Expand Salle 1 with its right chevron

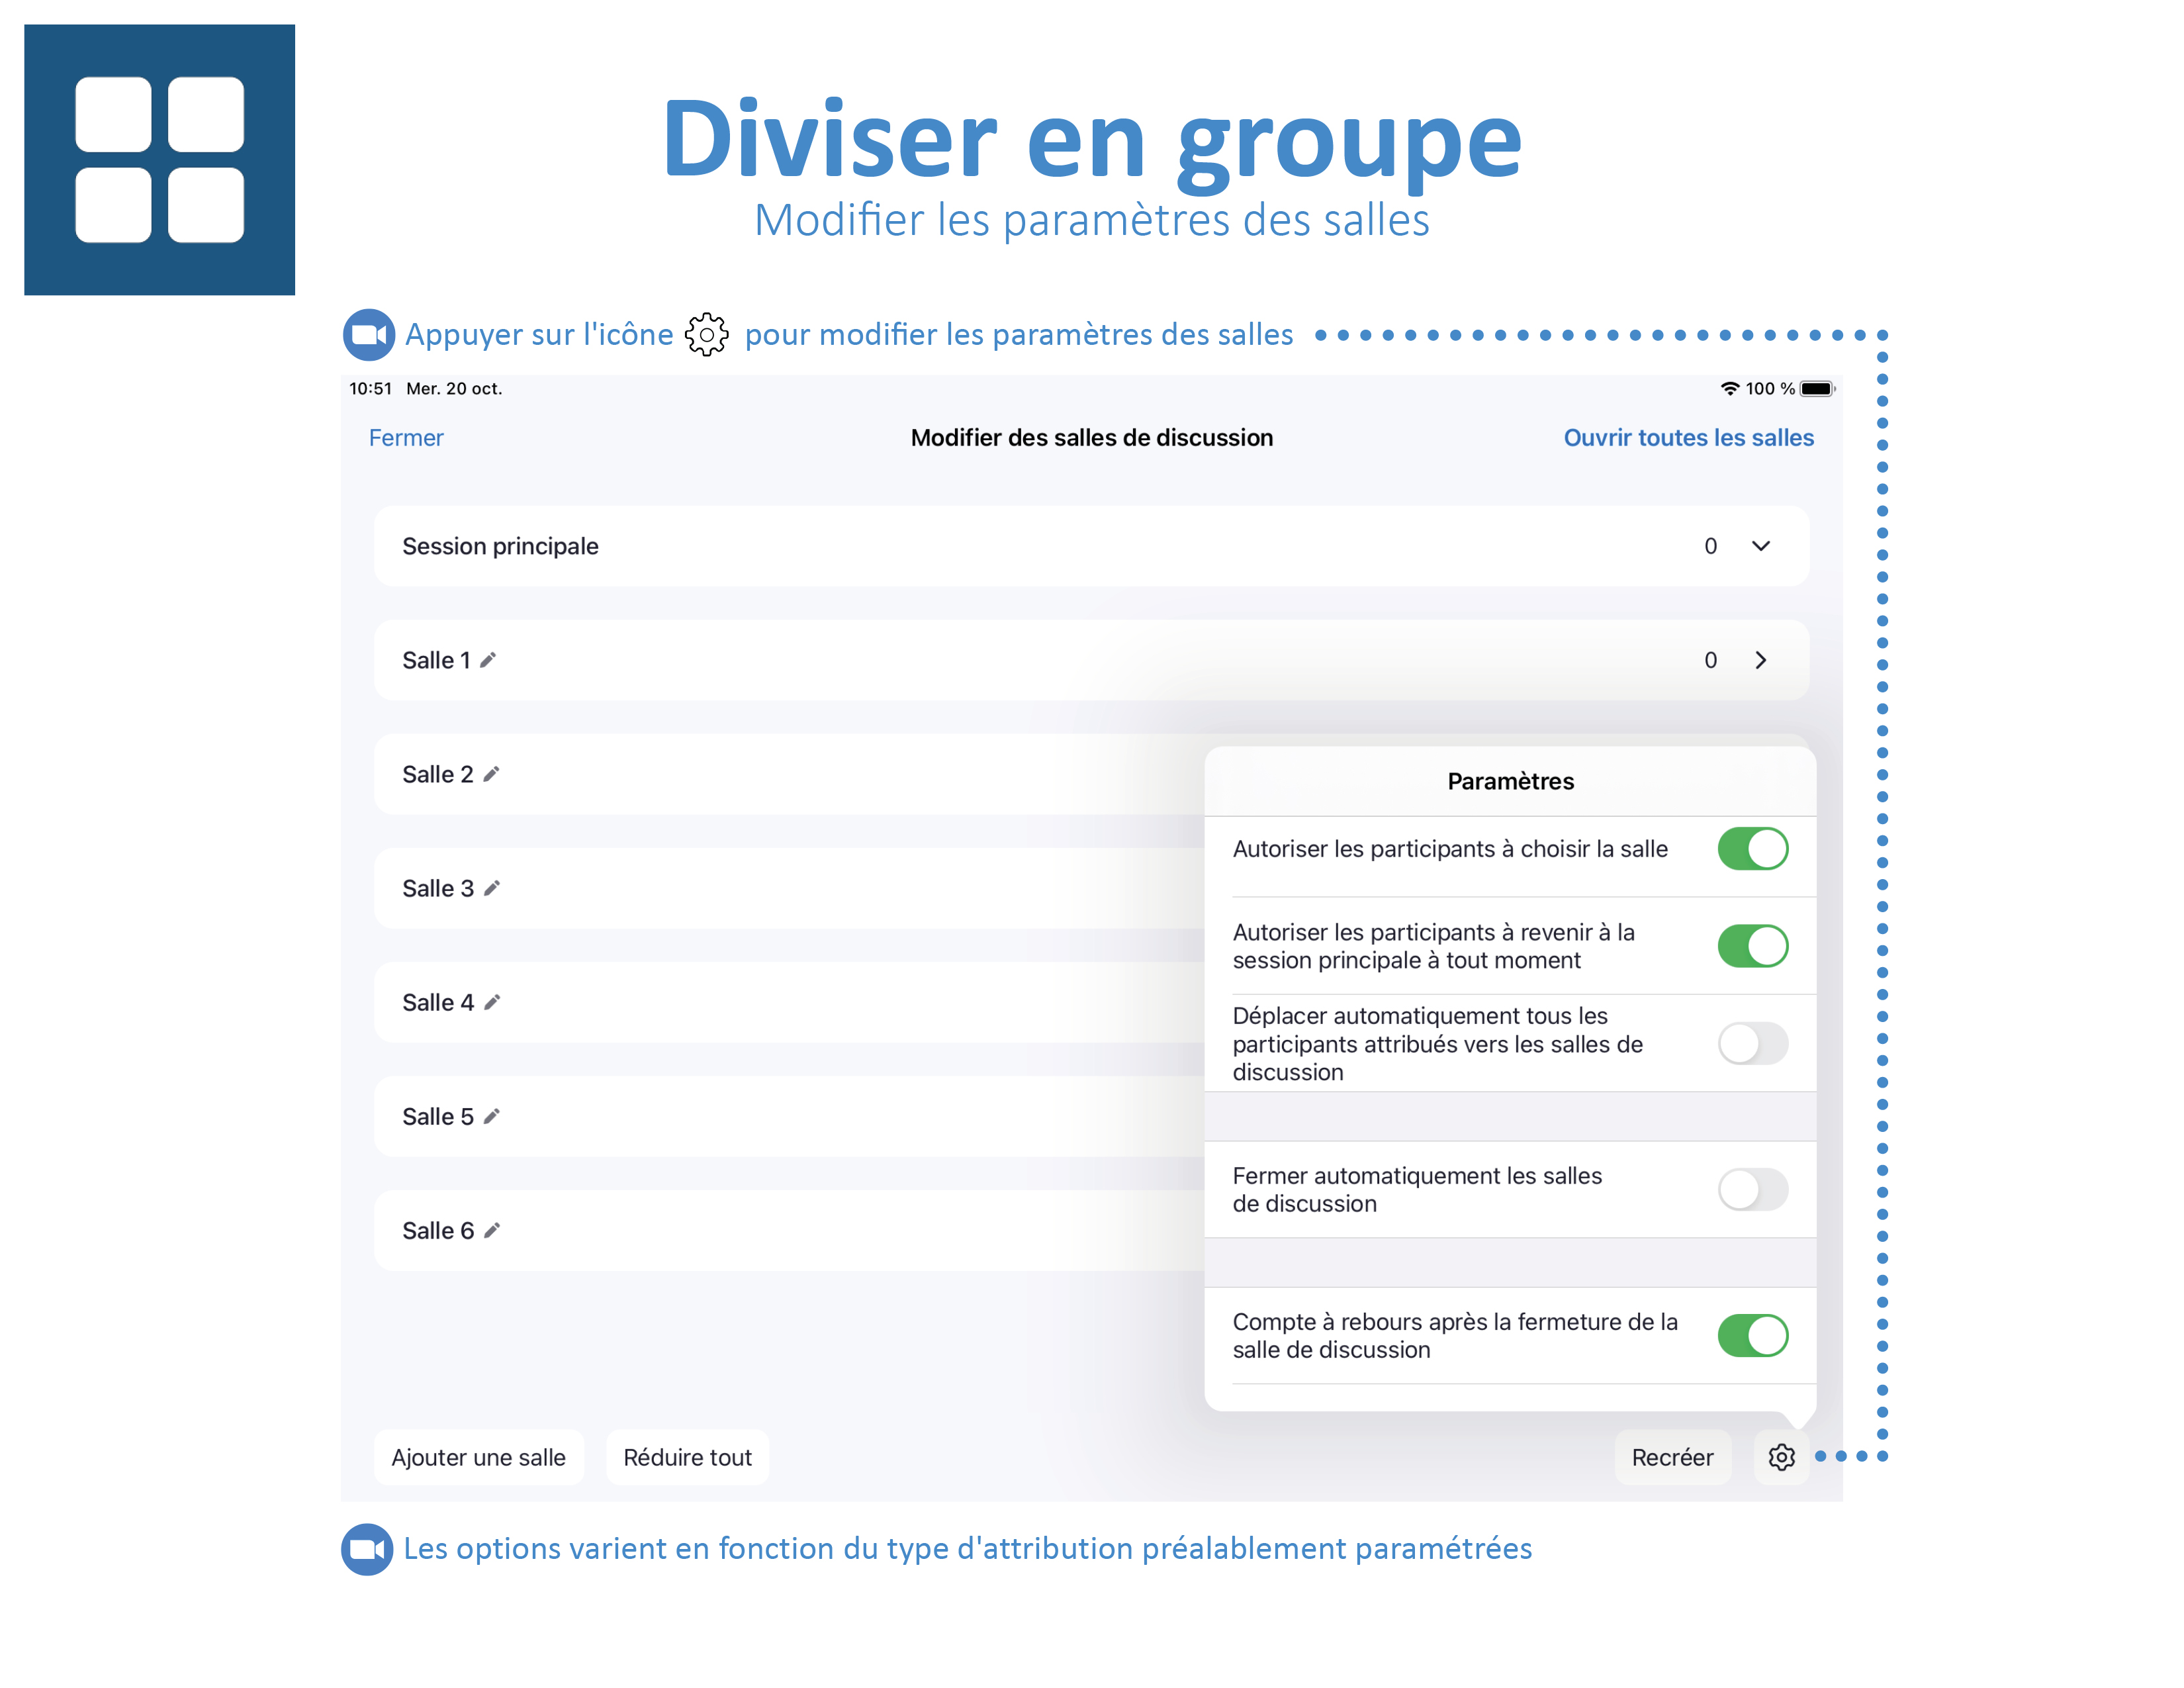click(1761, 660)
